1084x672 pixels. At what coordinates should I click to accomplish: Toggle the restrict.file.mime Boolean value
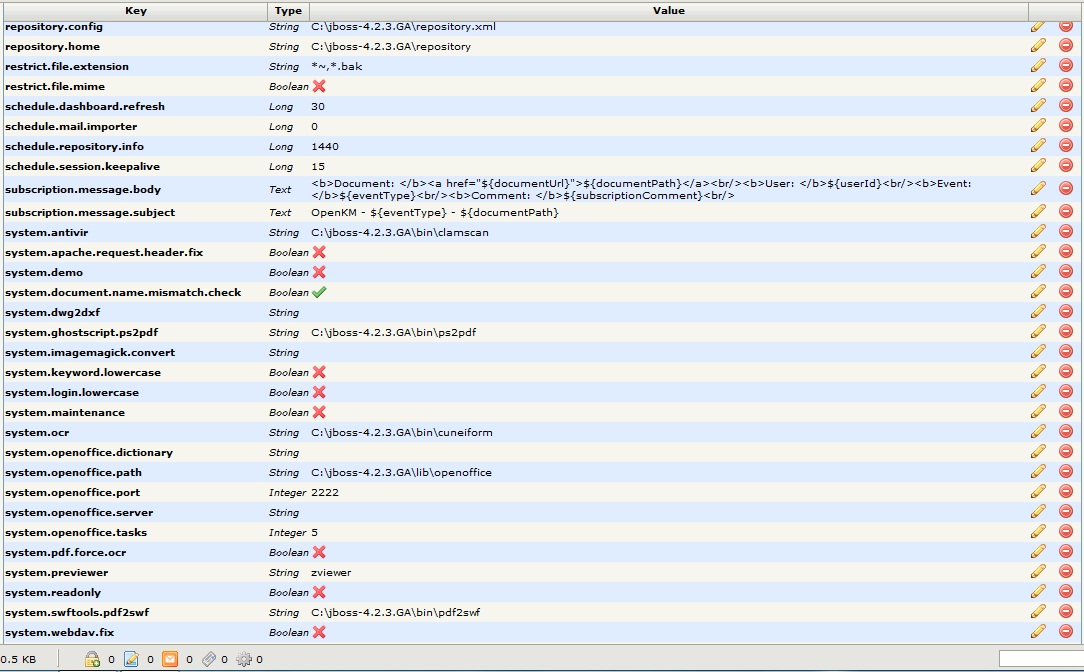[x=321, y=86]
